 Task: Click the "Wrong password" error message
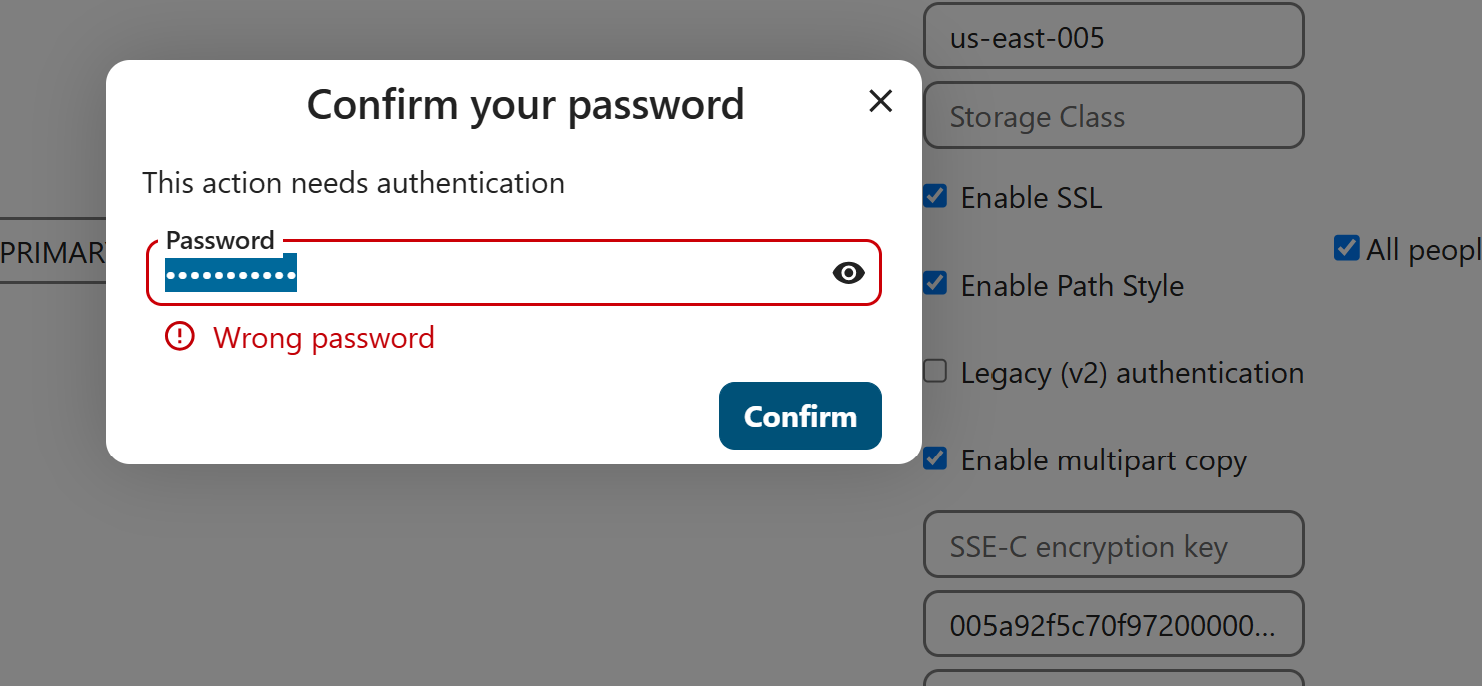pyautogui.click(x=324, y=338)
